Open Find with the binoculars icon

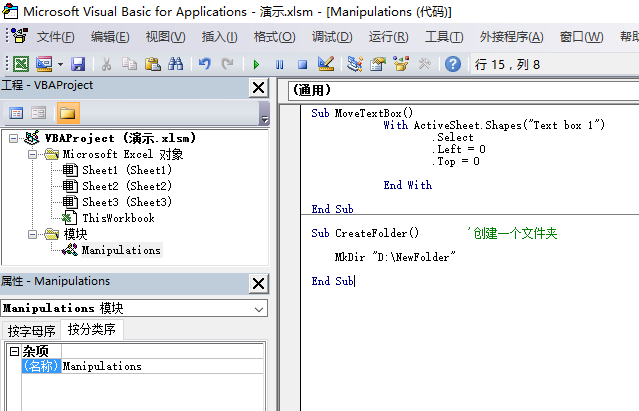pyautogui.click(x=176, y=64)
